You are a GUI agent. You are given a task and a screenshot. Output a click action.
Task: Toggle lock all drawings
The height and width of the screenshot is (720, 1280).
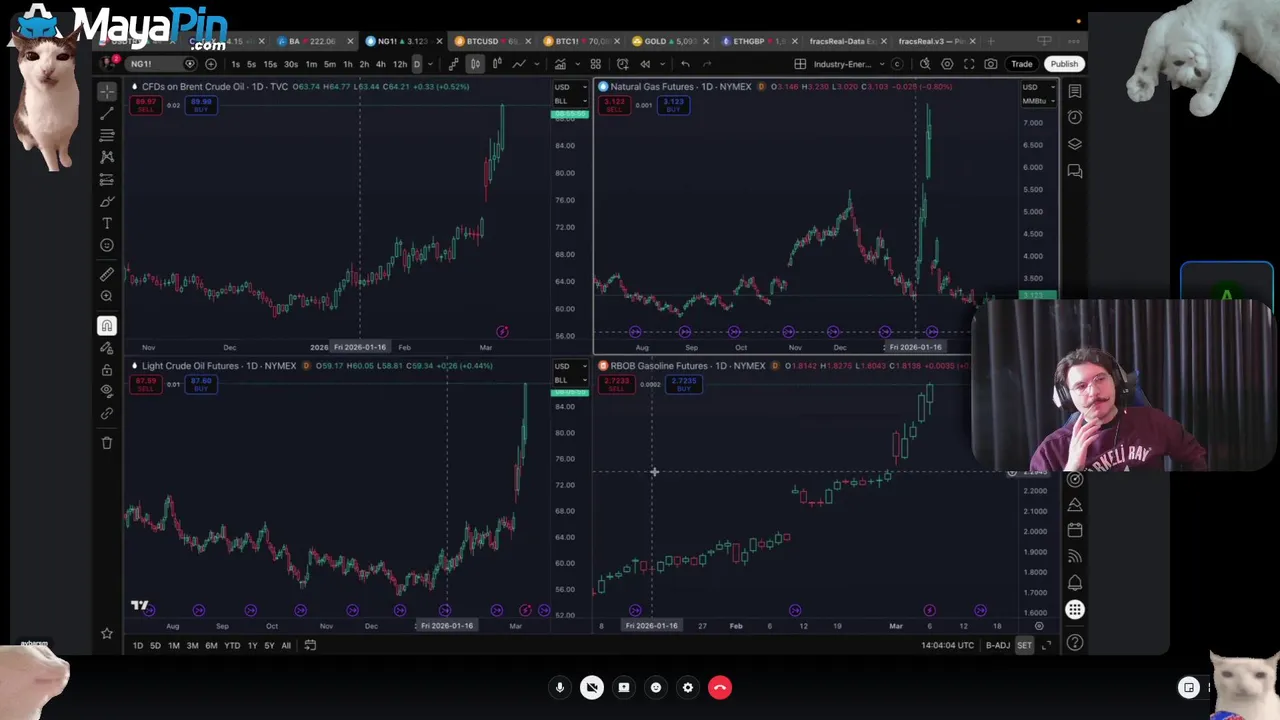coord(107,370)
